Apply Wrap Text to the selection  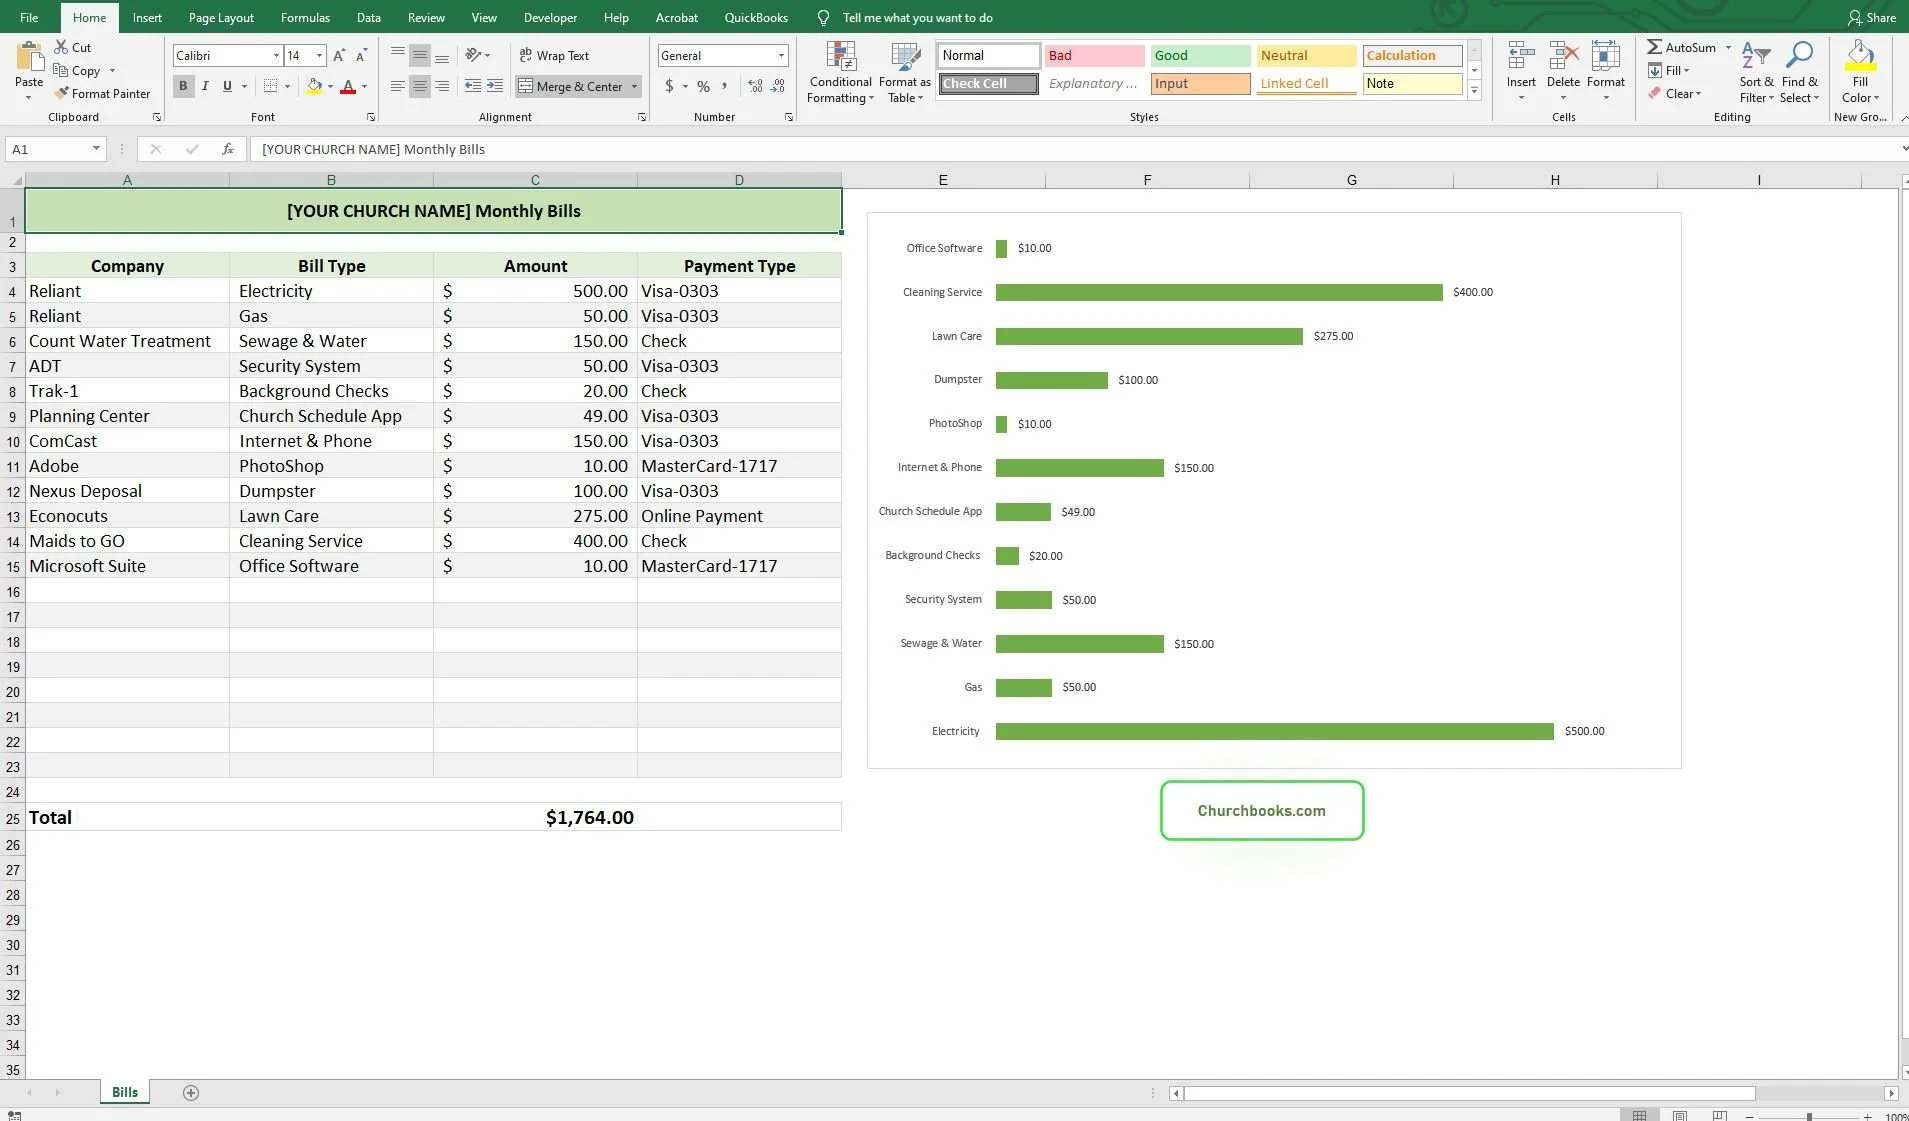tap(554, 55)
